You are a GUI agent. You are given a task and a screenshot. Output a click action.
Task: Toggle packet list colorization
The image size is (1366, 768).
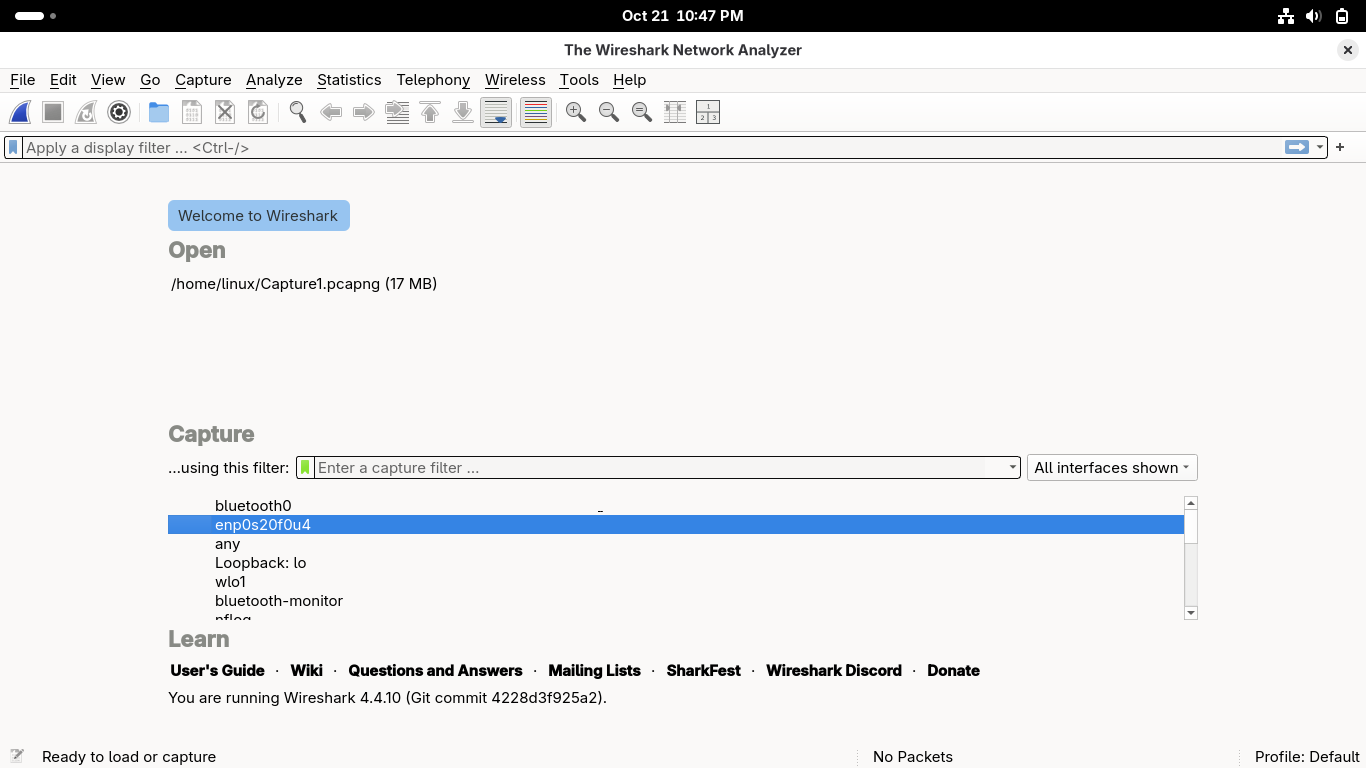click(536, 113)
